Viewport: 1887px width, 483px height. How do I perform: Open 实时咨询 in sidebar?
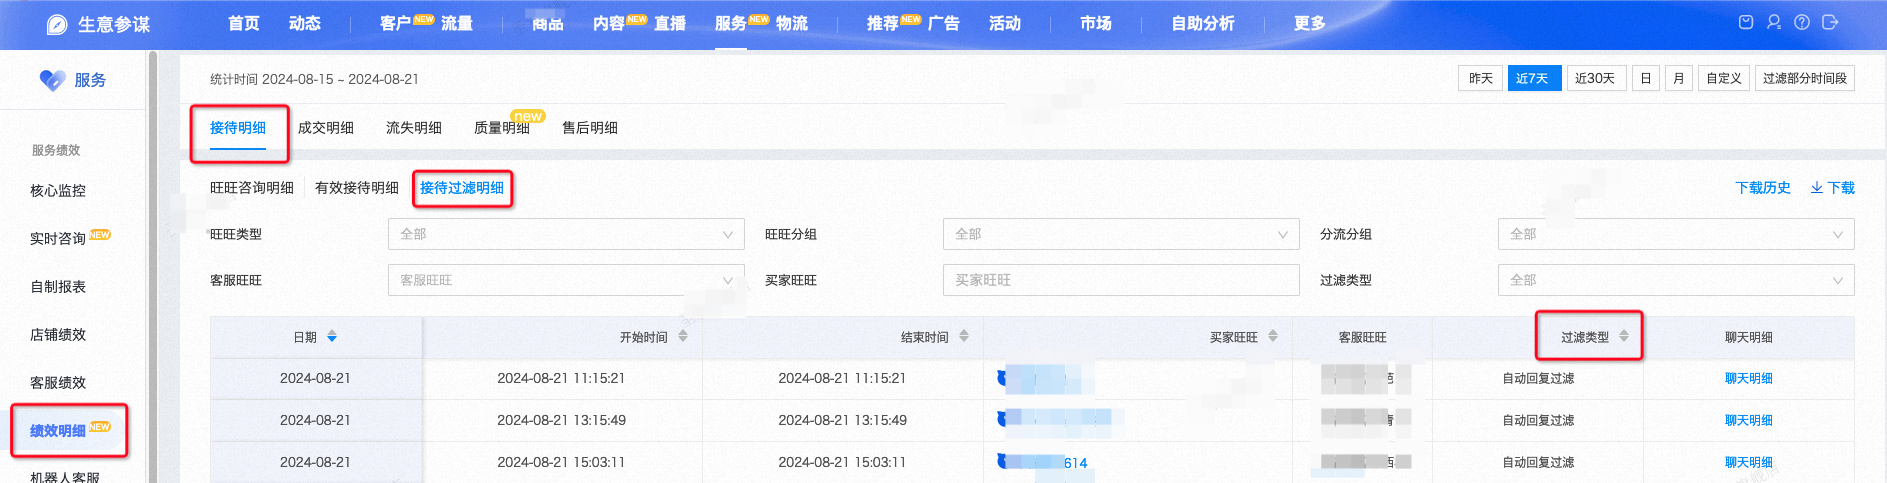[58, 239]
